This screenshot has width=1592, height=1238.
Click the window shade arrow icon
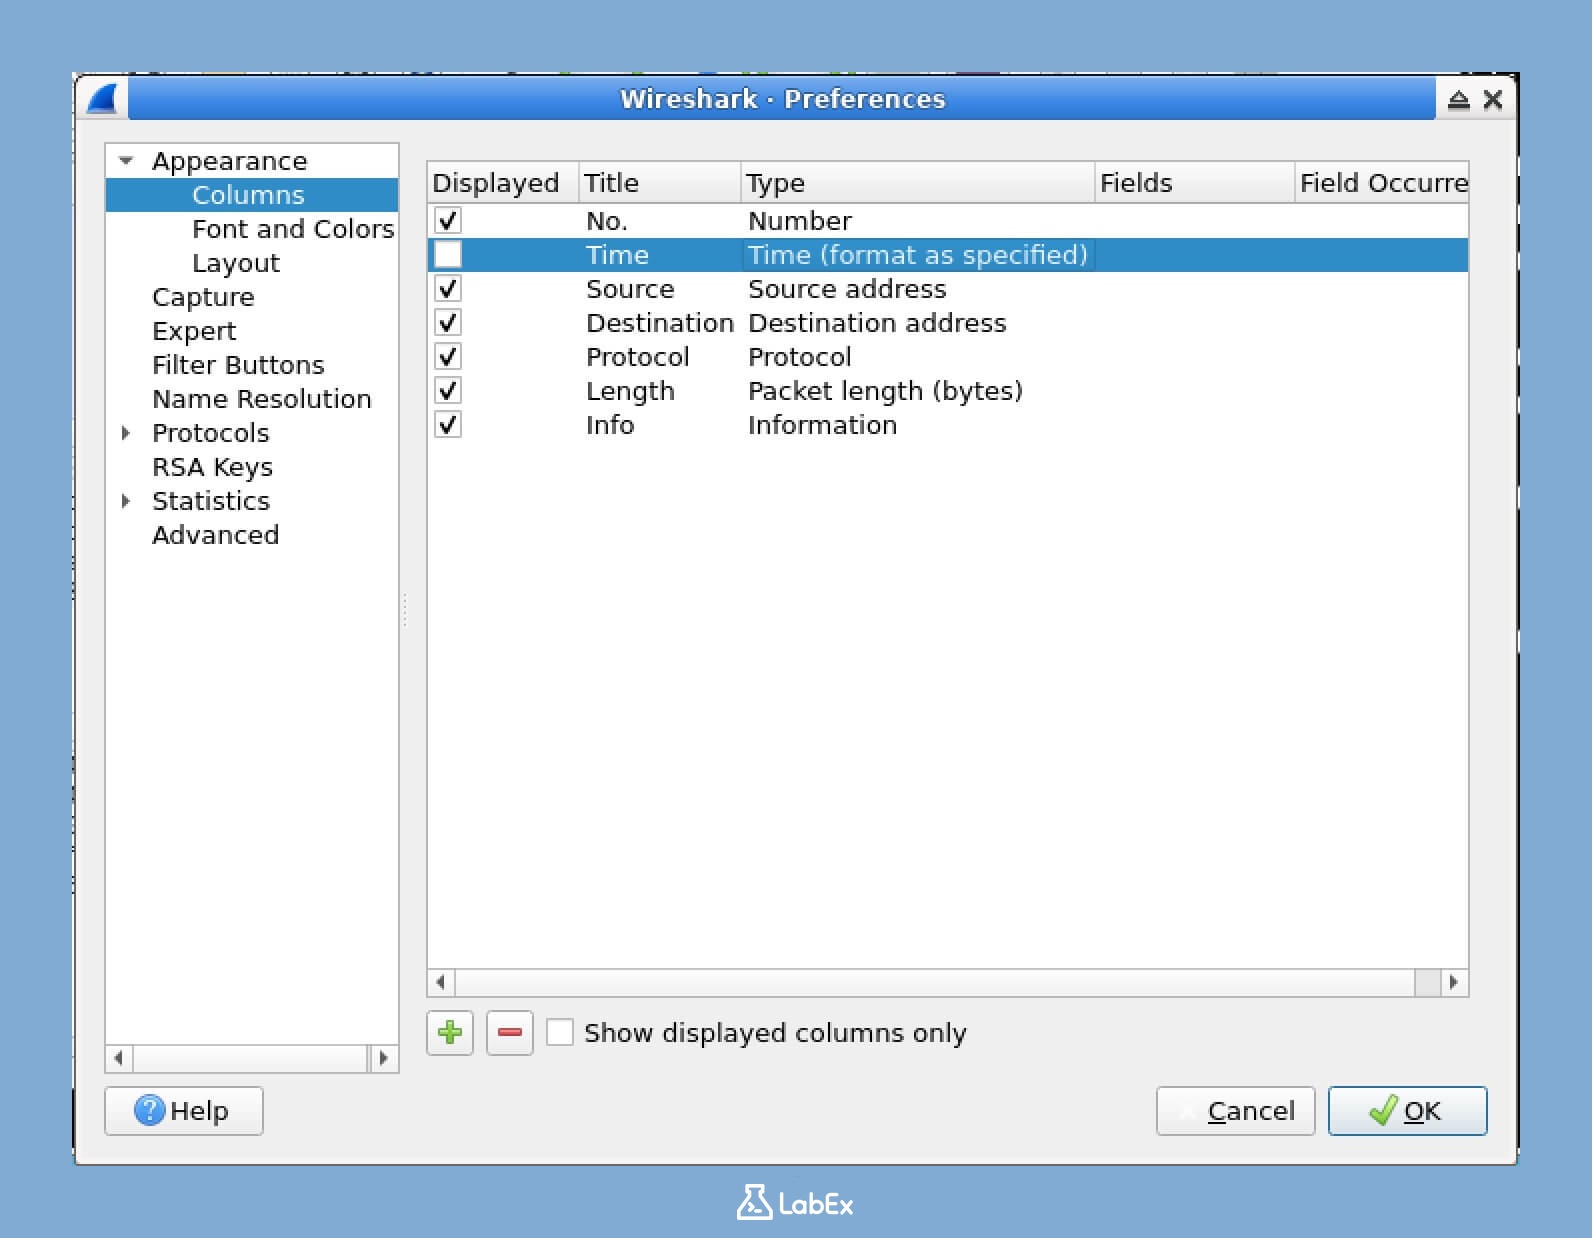[1458, 99]
